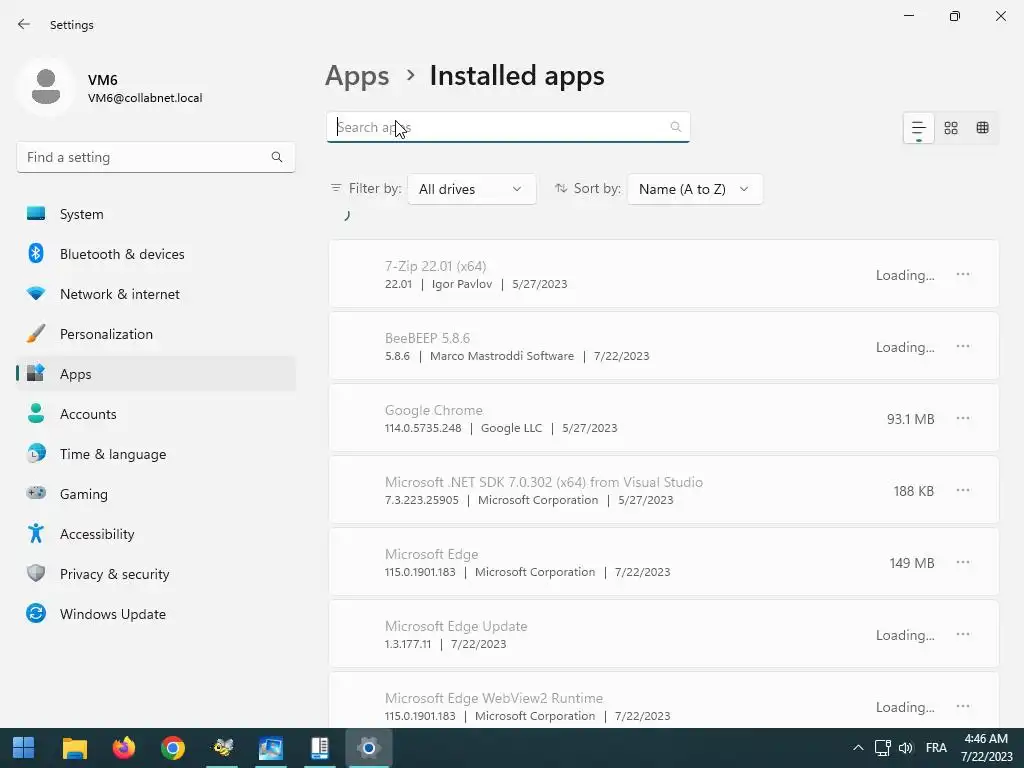Launch File Explorer from the taskbar
Image resolution: width=1024 pixels, height=768 pixels.
click(x=74, y=748)
